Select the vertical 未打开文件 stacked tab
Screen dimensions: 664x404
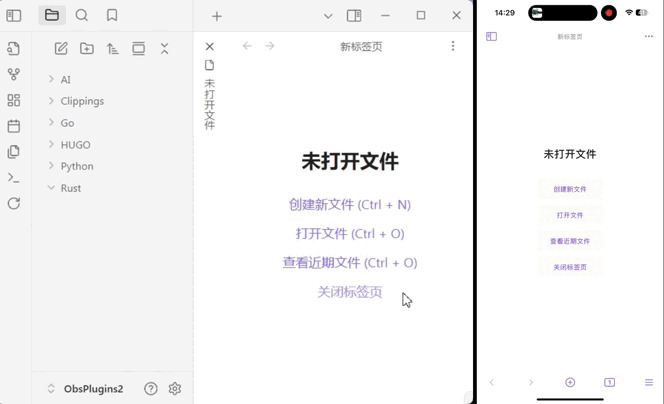210,104
